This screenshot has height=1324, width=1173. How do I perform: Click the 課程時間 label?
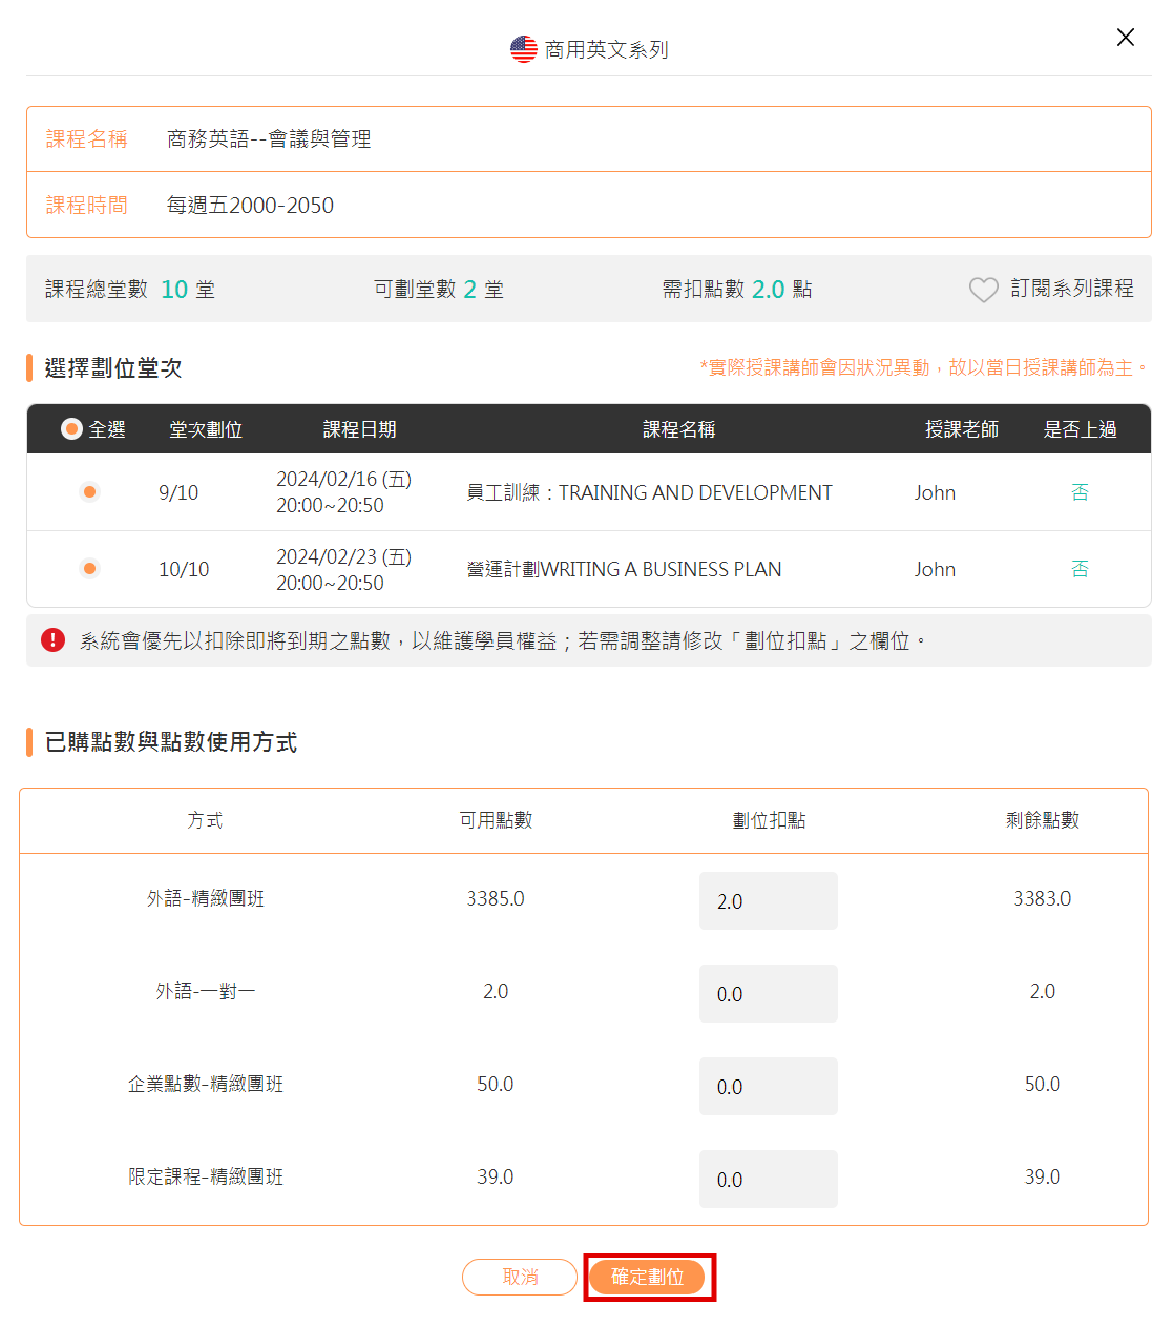pos(87,205)
